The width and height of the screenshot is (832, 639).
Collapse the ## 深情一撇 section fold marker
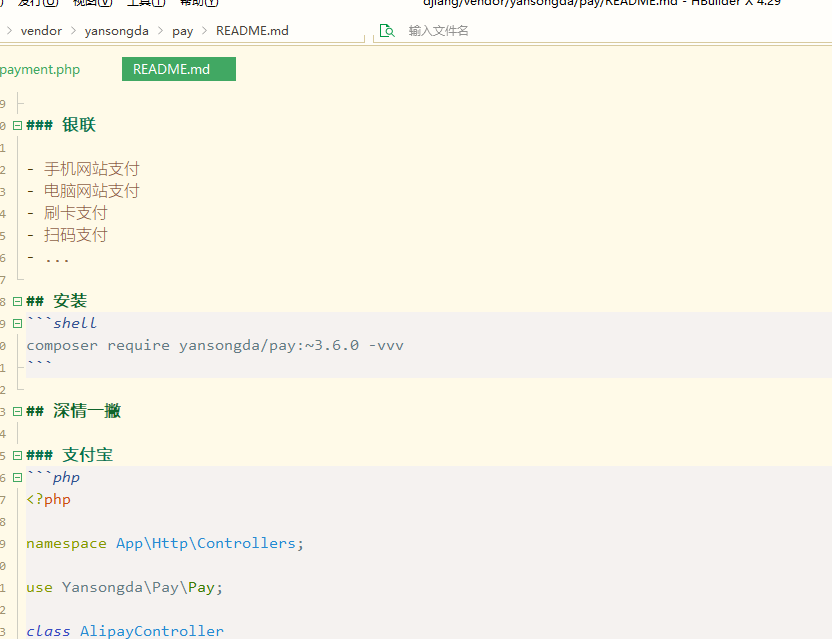[18, 411]
